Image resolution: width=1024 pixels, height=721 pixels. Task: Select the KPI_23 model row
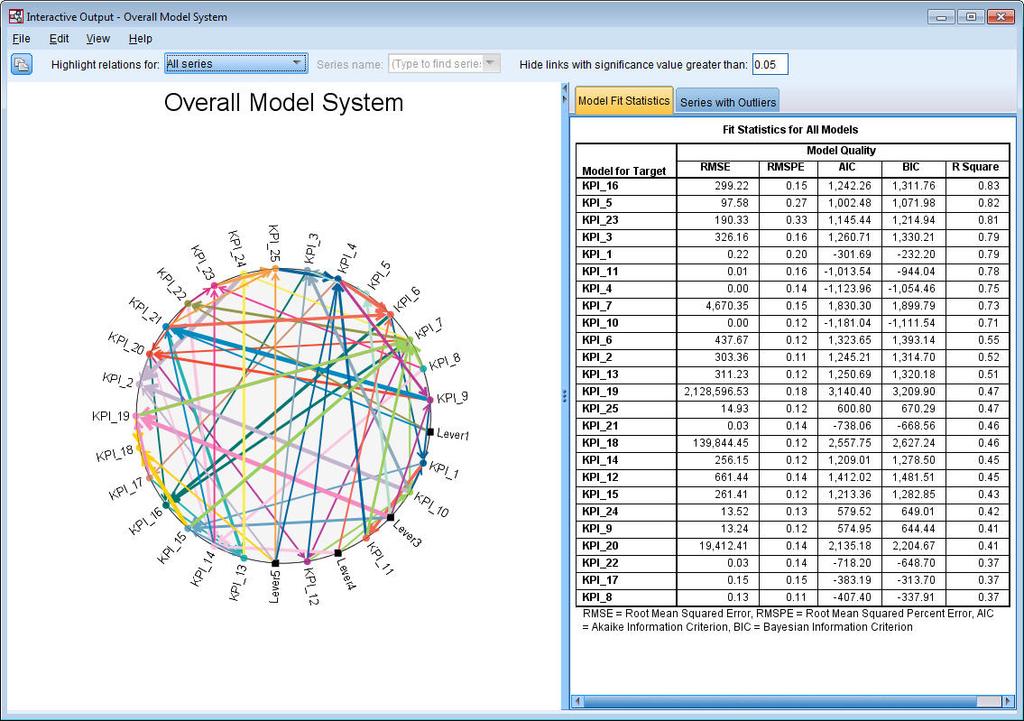(x=792, y=220)
